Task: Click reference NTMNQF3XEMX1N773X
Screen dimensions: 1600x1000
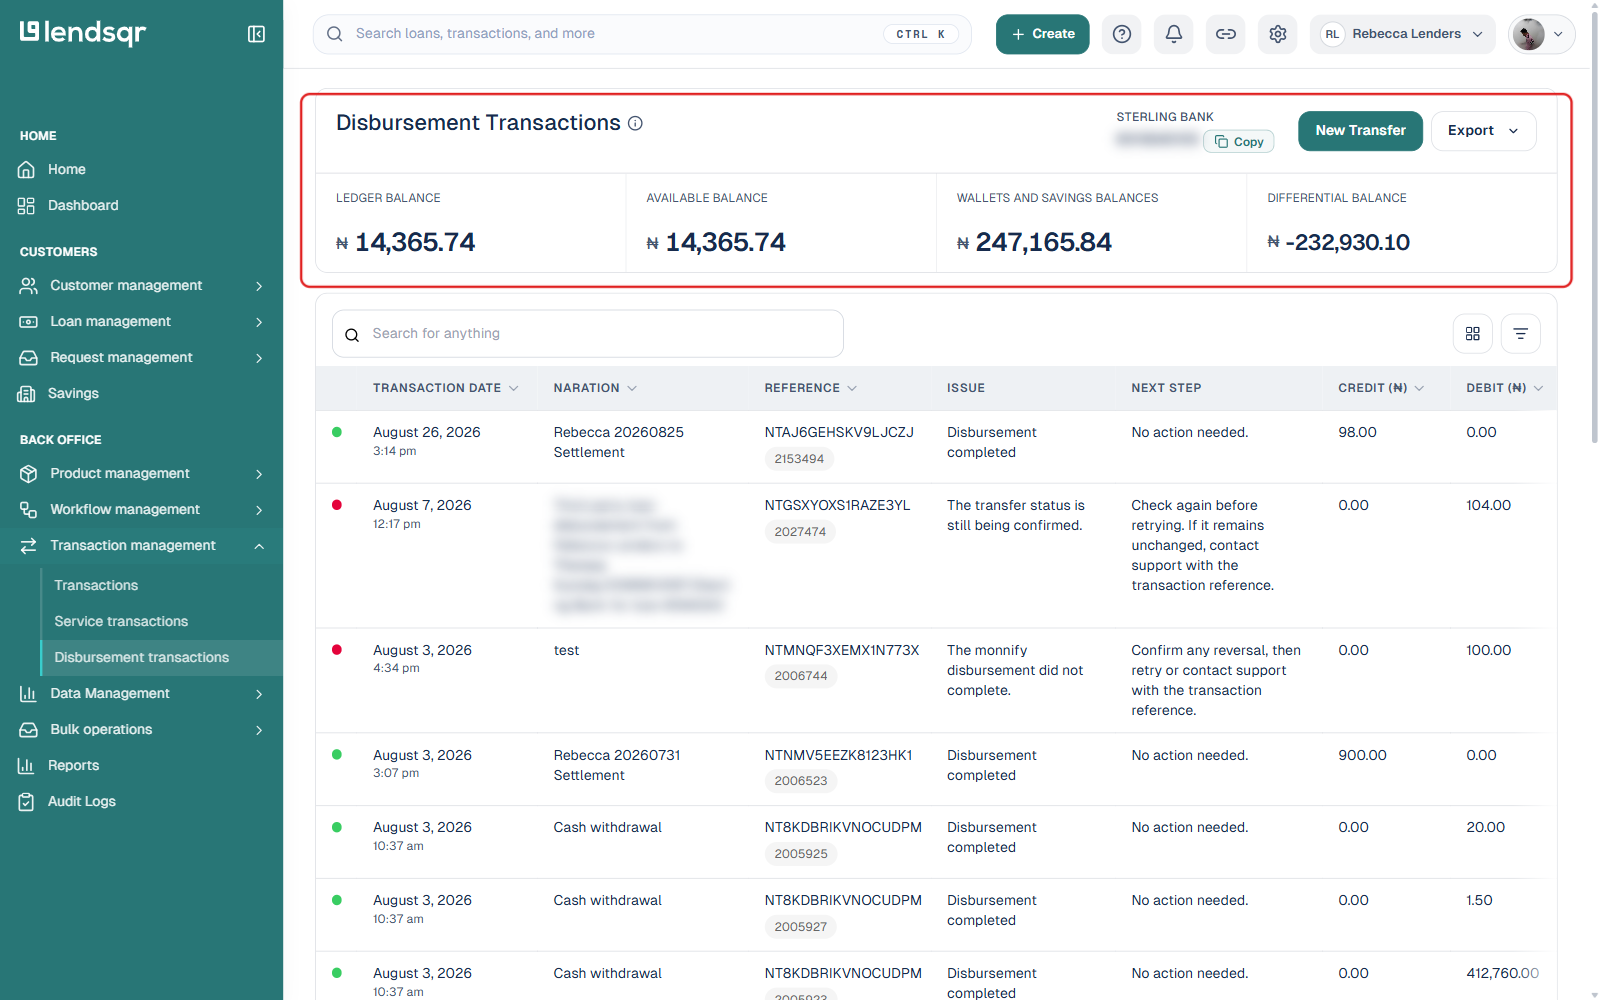Action: [842, 651]
